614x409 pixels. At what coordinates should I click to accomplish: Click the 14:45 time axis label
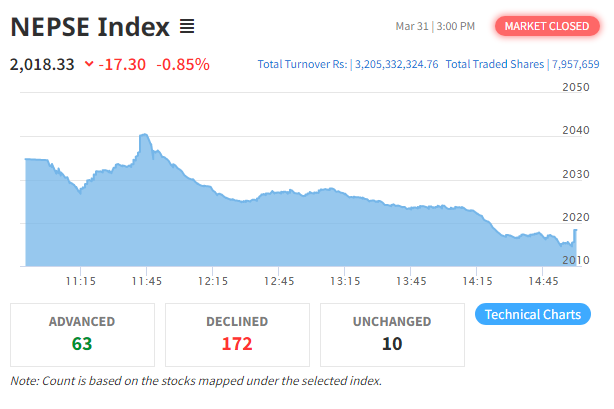[x=543, y=281]
